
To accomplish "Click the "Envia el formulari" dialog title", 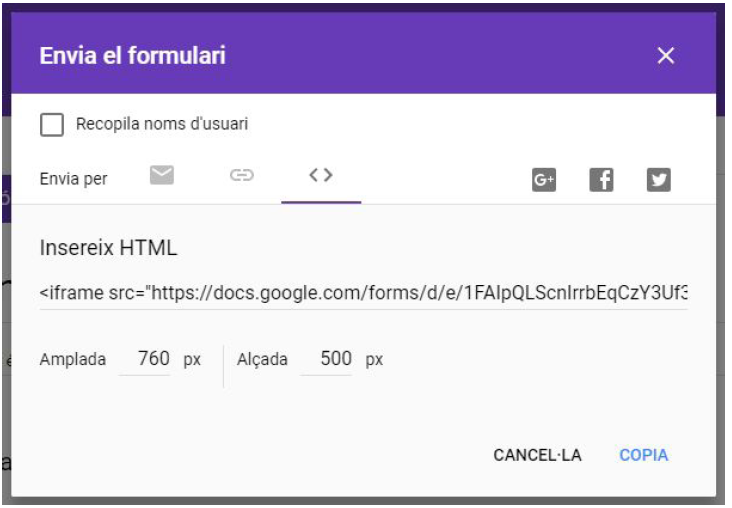I will pyautogui.click(x=132, y=55).
